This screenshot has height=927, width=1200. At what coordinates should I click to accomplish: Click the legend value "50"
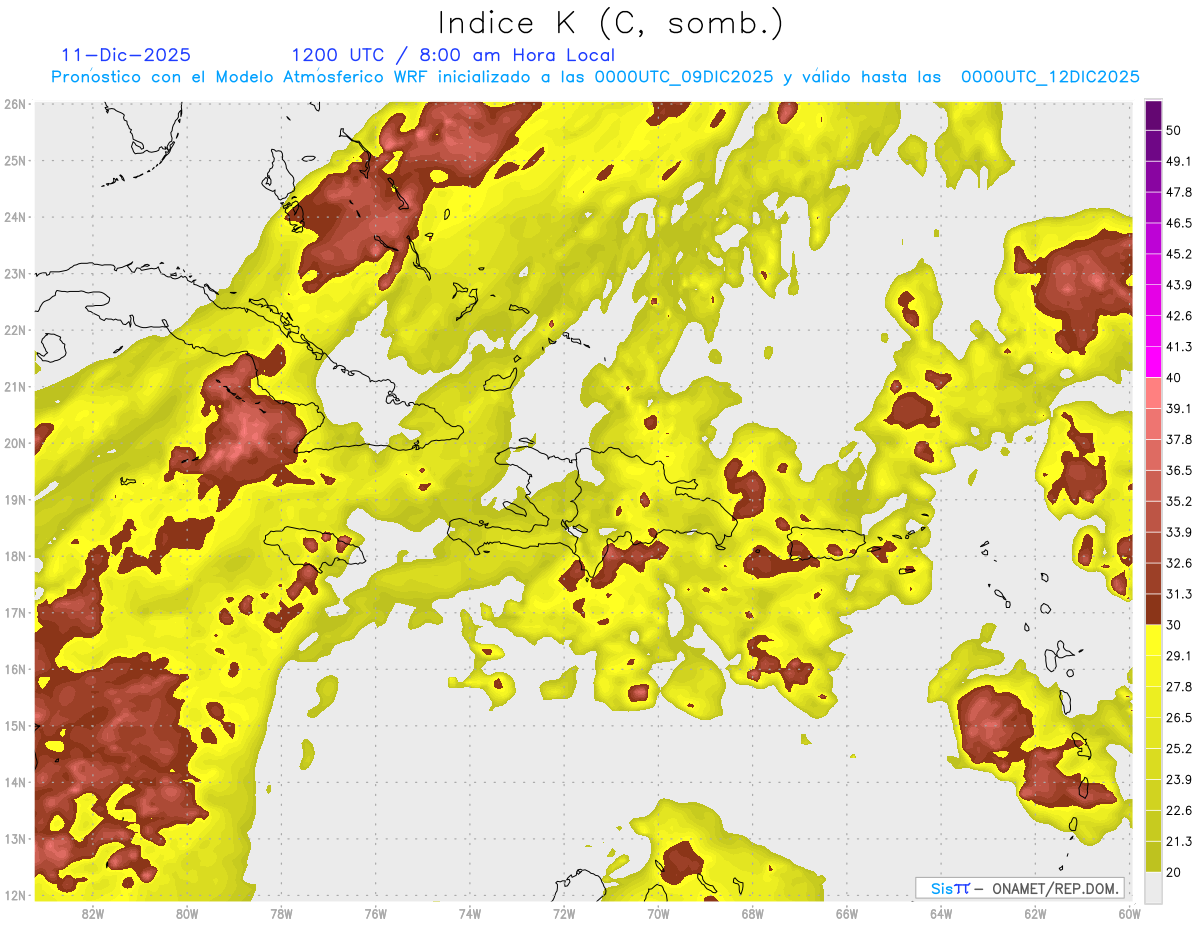1174,131
